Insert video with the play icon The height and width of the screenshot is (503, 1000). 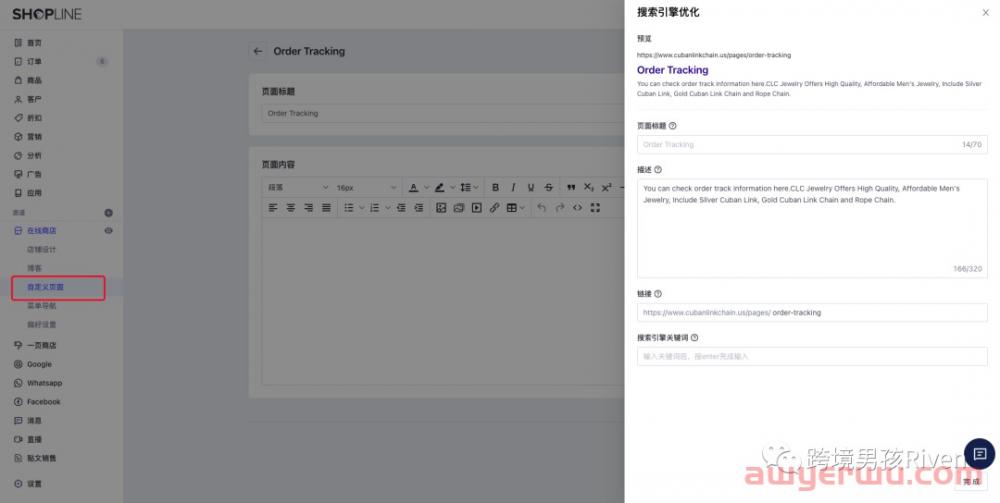476,208
